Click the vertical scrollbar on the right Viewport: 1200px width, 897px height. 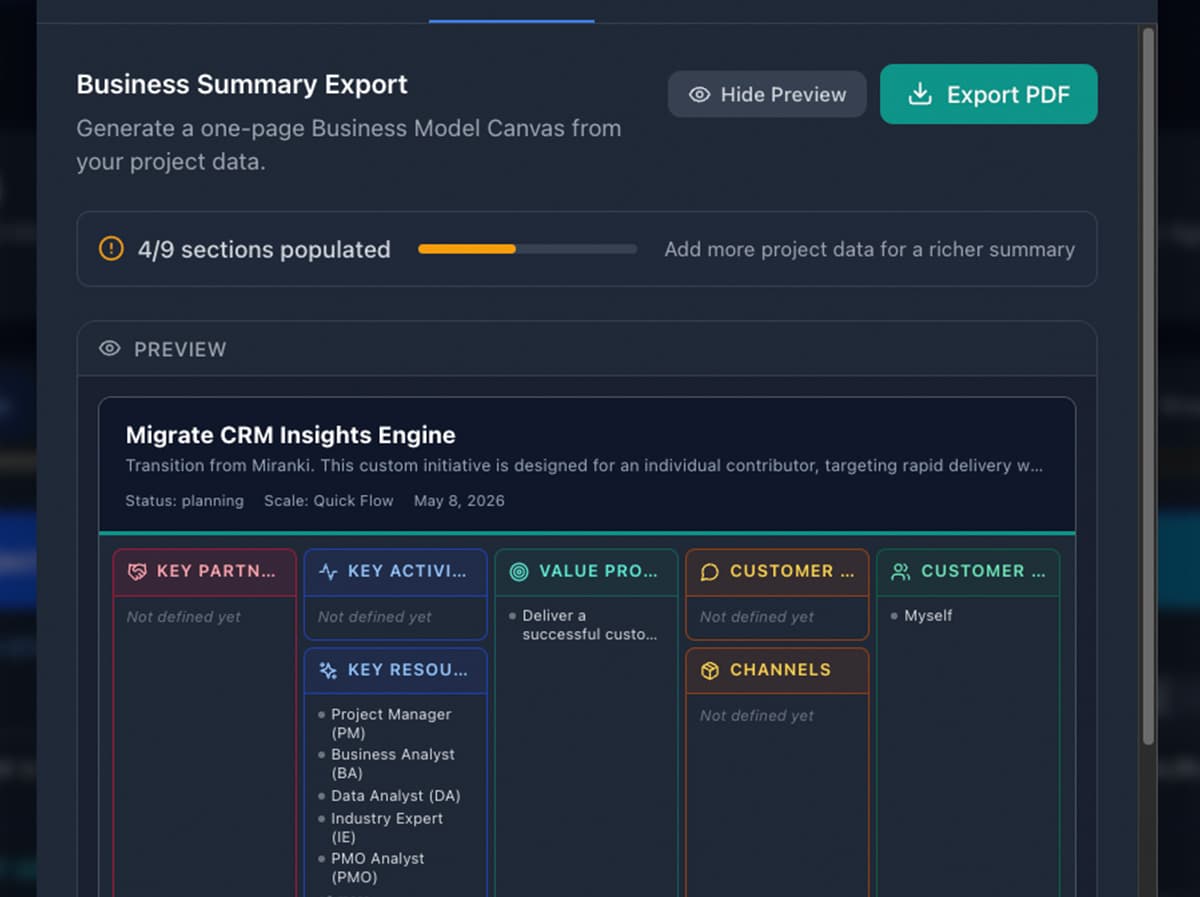1148,385
